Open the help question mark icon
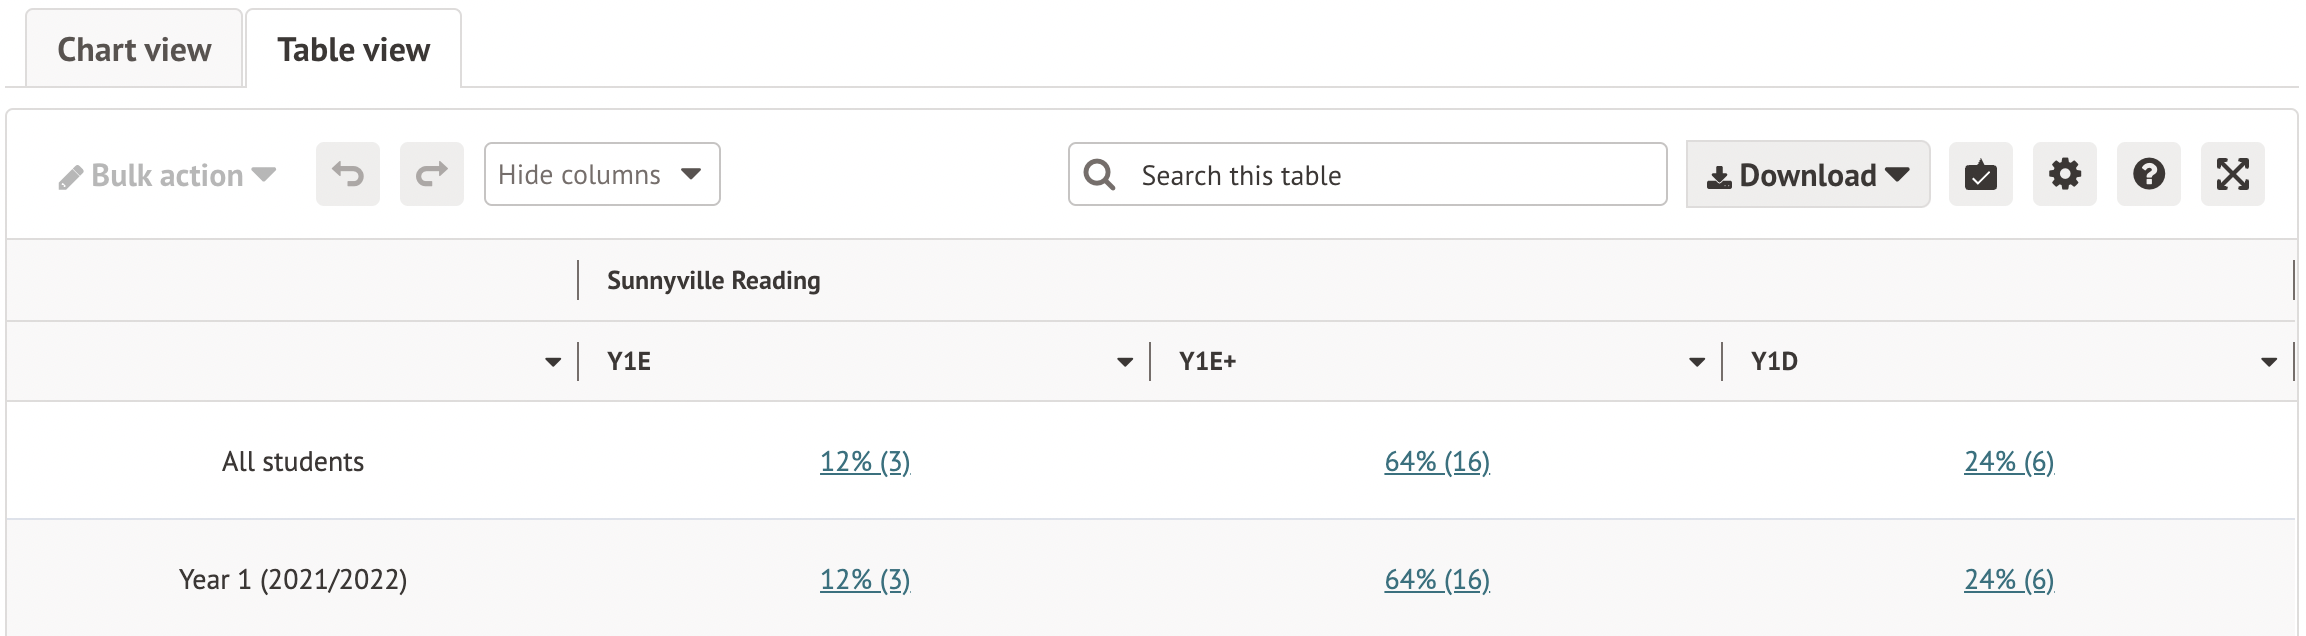The image size is (2306, 636). coord(2148,174)
